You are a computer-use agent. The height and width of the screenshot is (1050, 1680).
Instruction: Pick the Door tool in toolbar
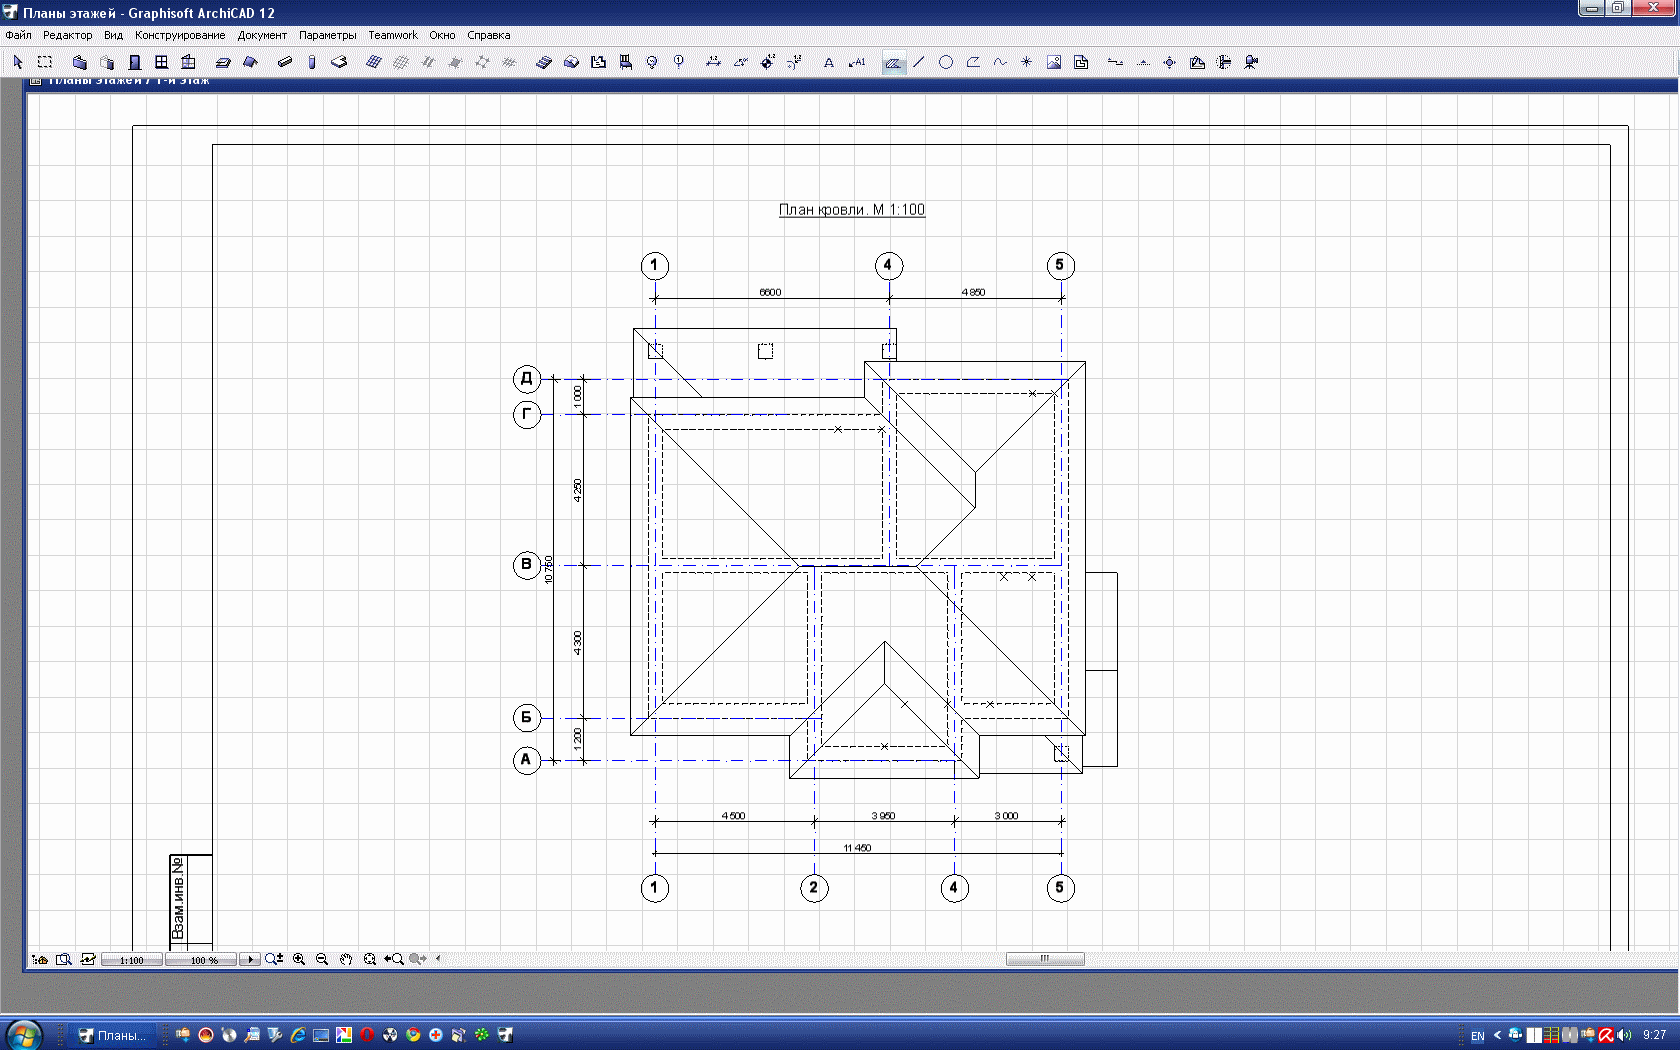pyautogui.click(x=134, y=62)
